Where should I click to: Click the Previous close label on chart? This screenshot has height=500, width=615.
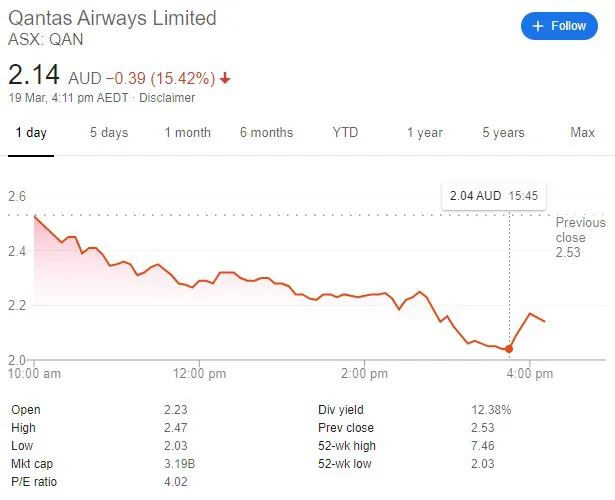coord(580,231)
